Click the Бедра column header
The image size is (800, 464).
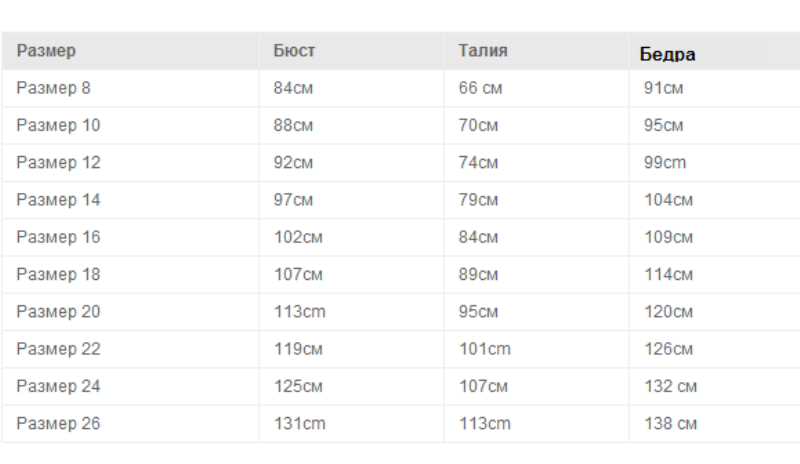pos(668,54)
